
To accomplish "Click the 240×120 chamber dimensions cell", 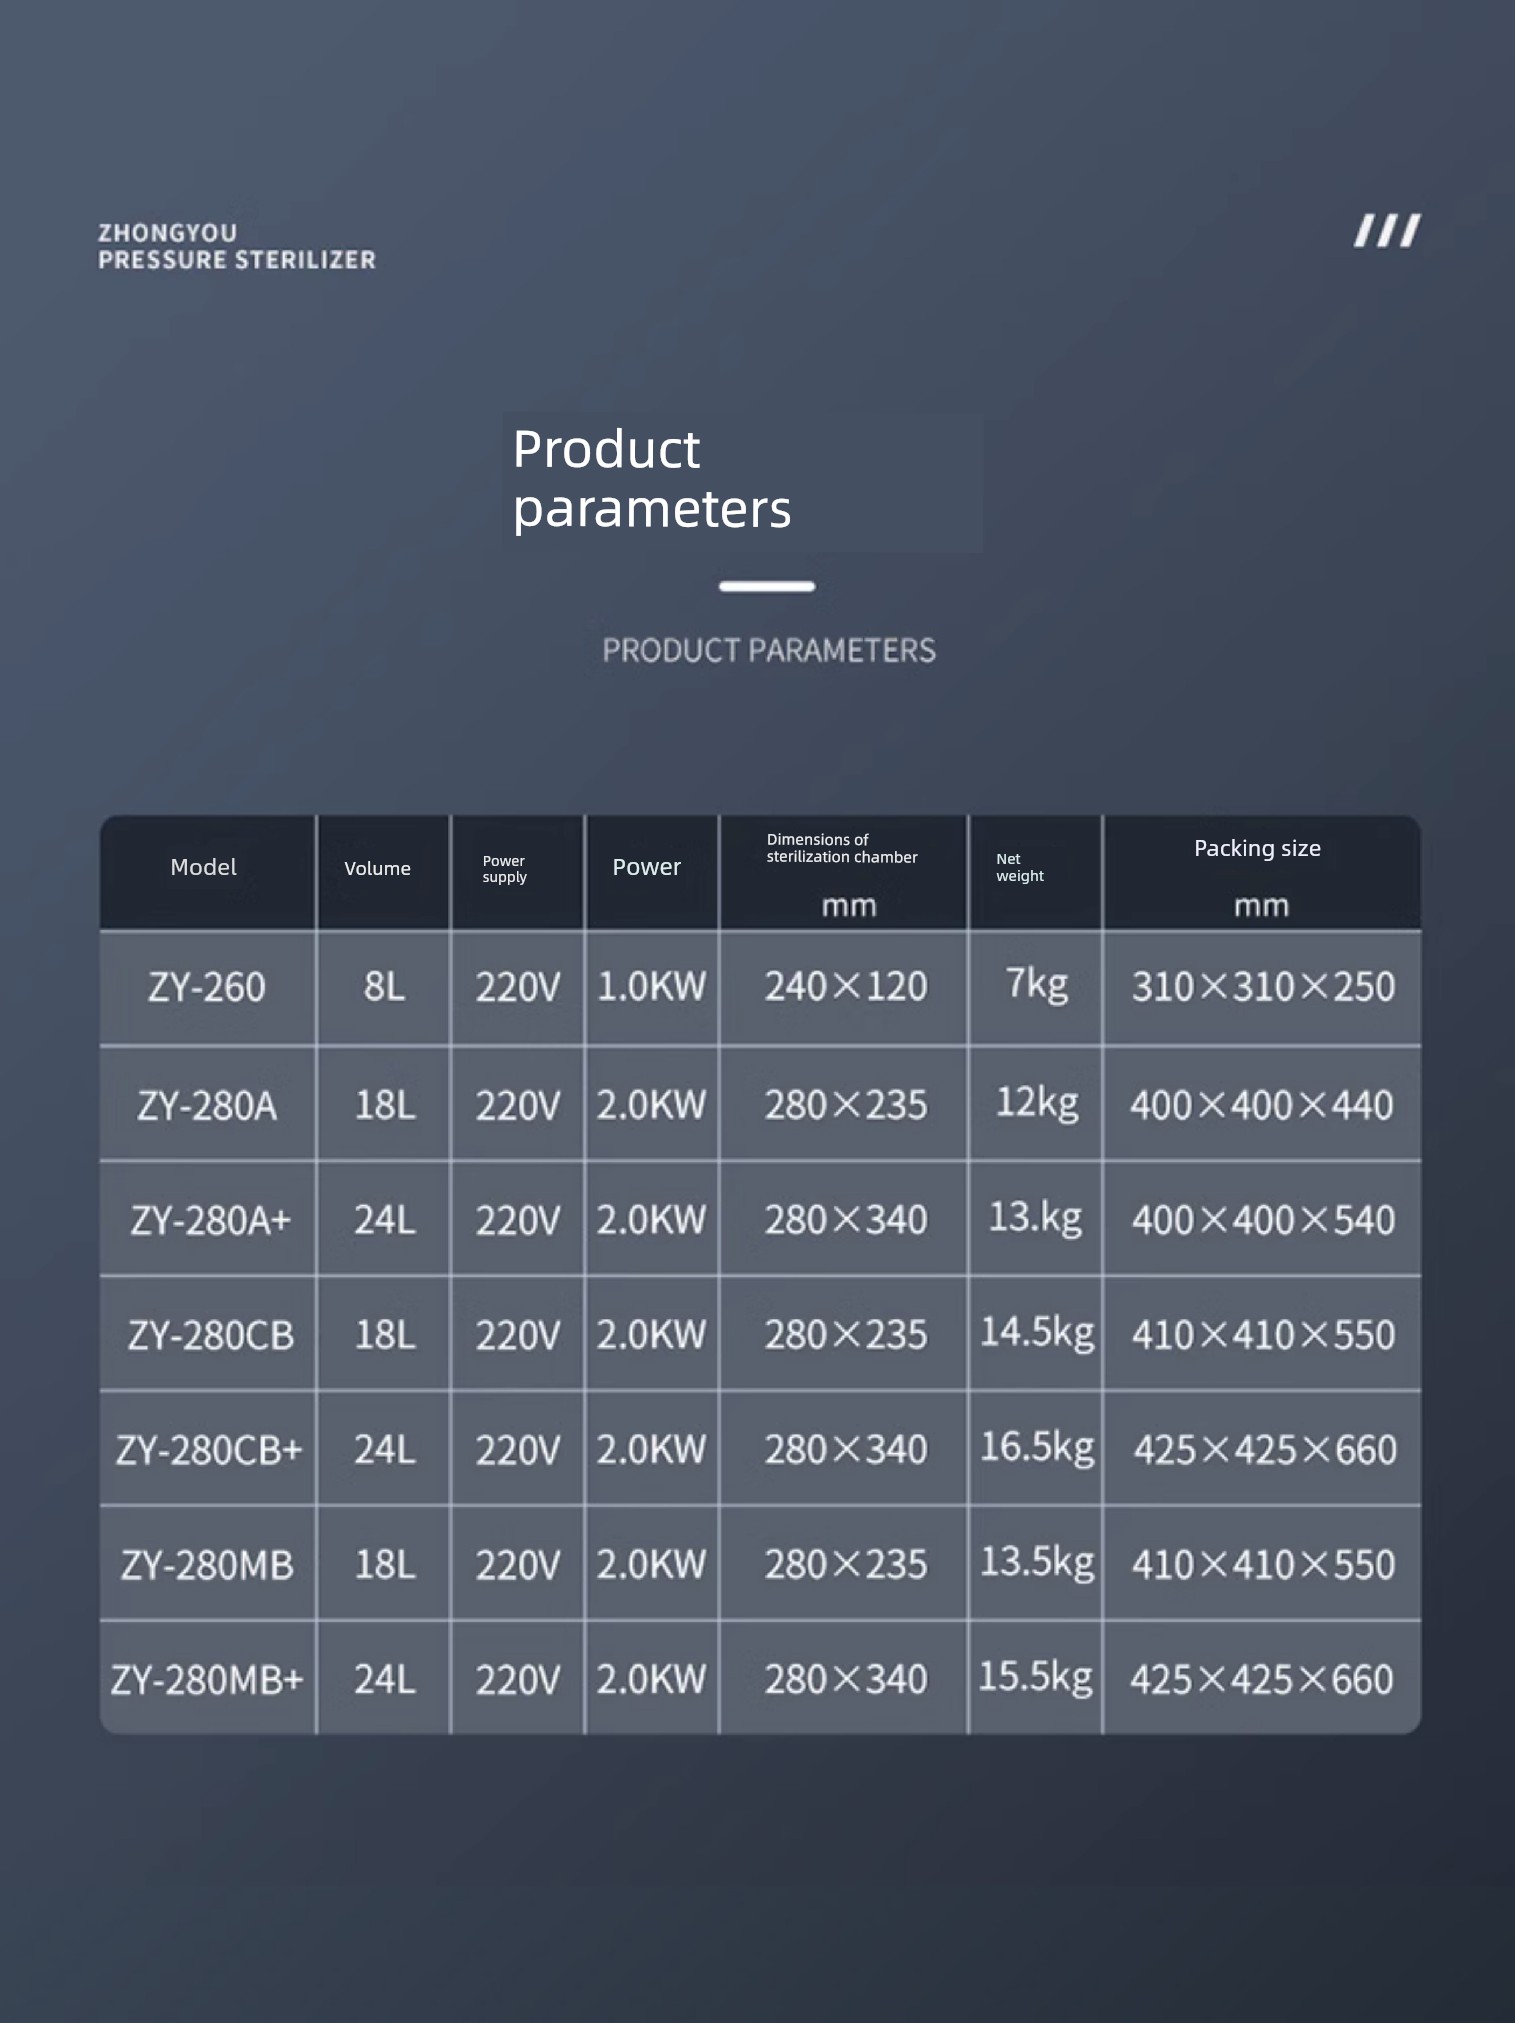I will coord(845,987).
